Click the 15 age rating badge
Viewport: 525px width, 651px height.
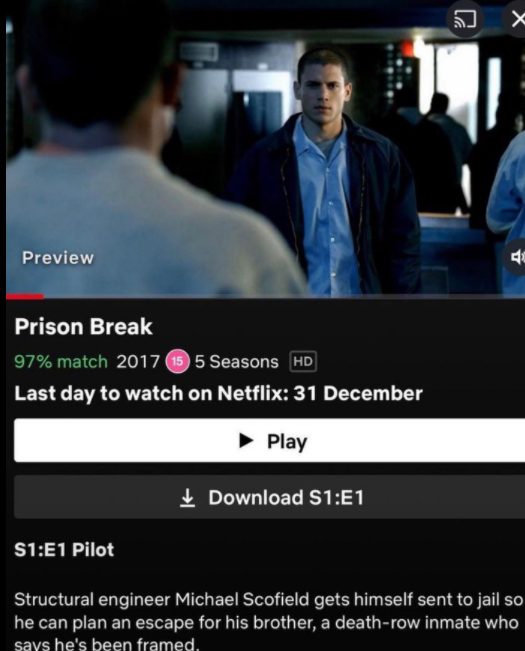tap(177, 361)
